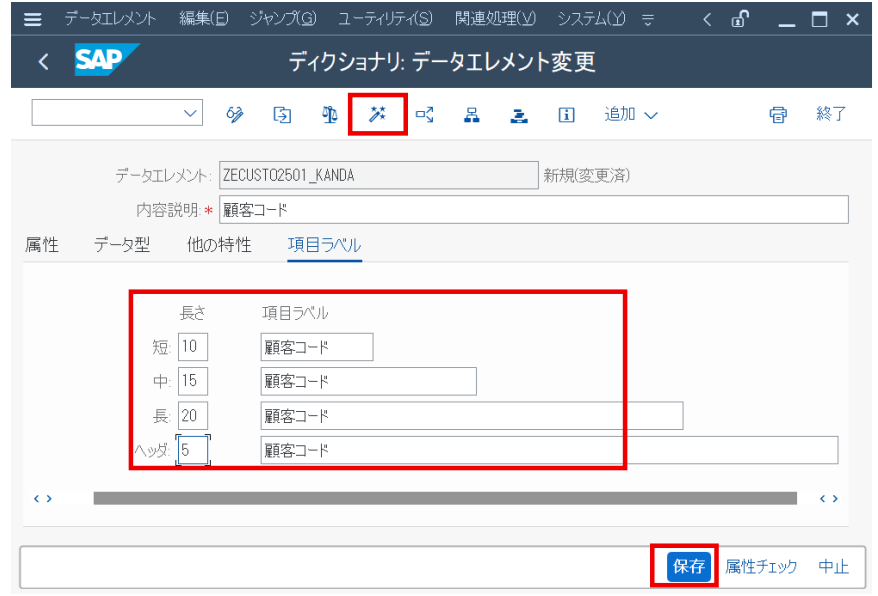
Task: Click the navigation window icon
Action: pyautogui.click(x=519, y=115)
